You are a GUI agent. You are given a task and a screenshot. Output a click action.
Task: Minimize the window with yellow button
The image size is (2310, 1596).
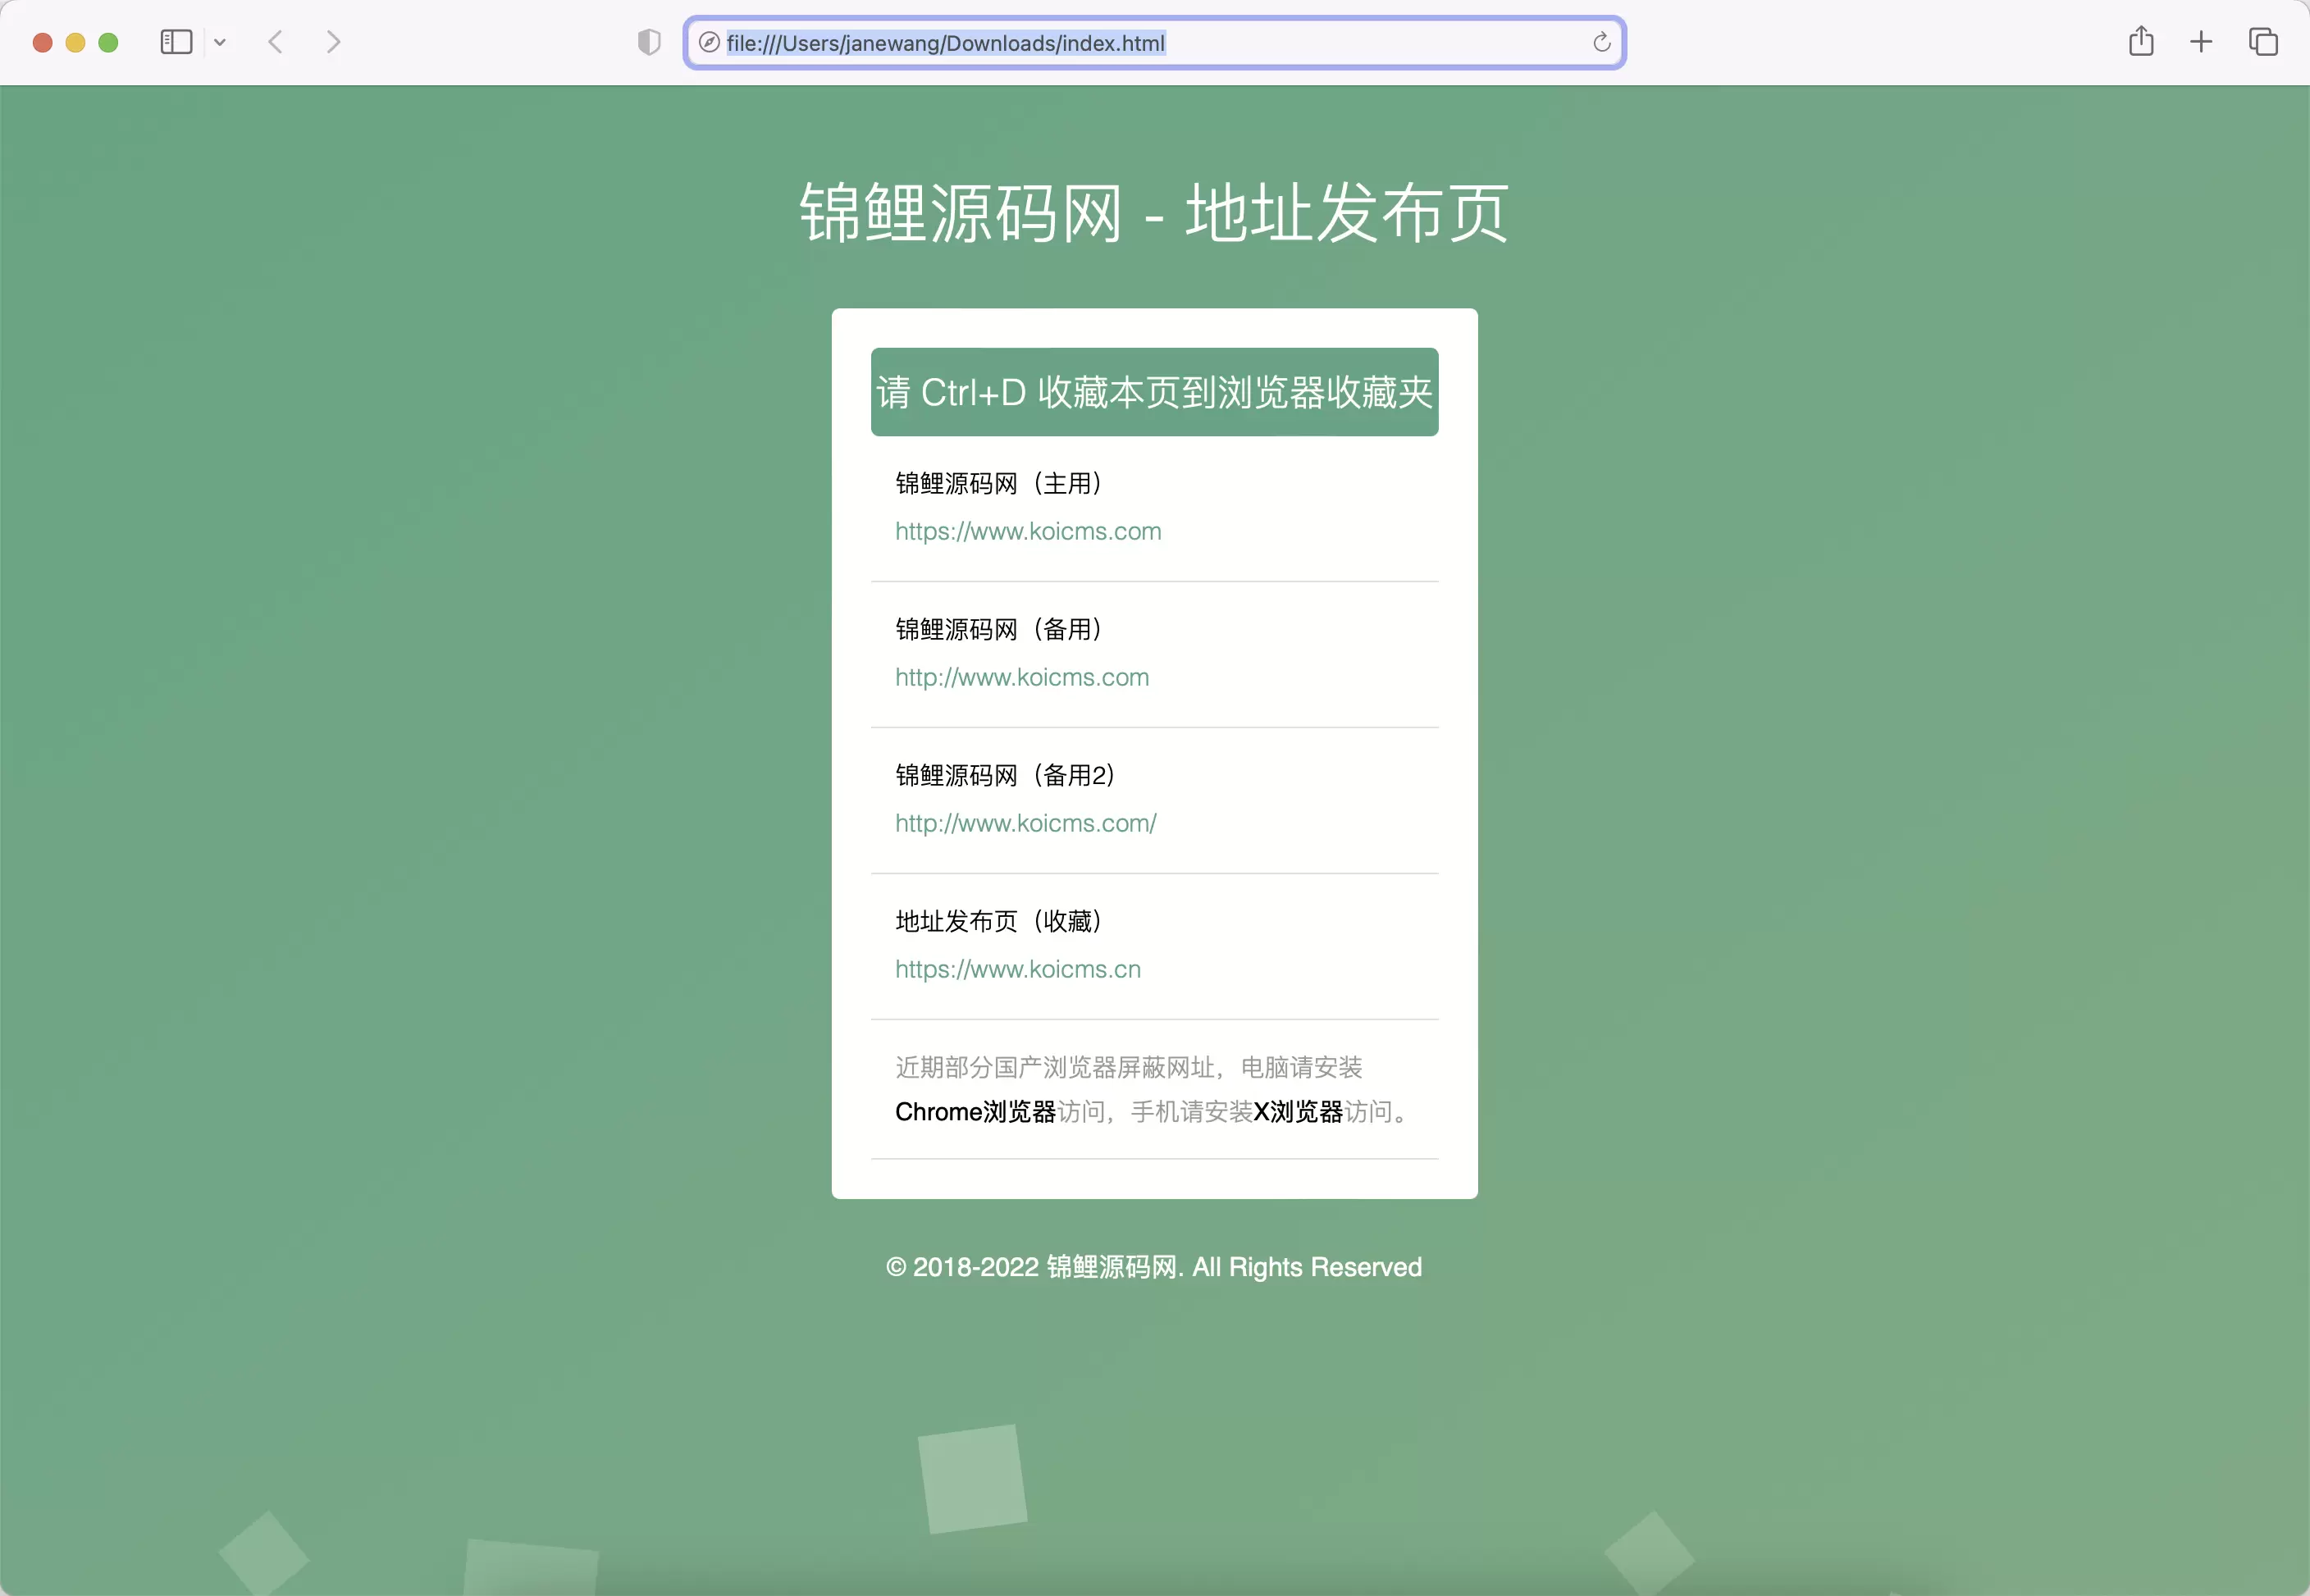(x=75, y=42)
